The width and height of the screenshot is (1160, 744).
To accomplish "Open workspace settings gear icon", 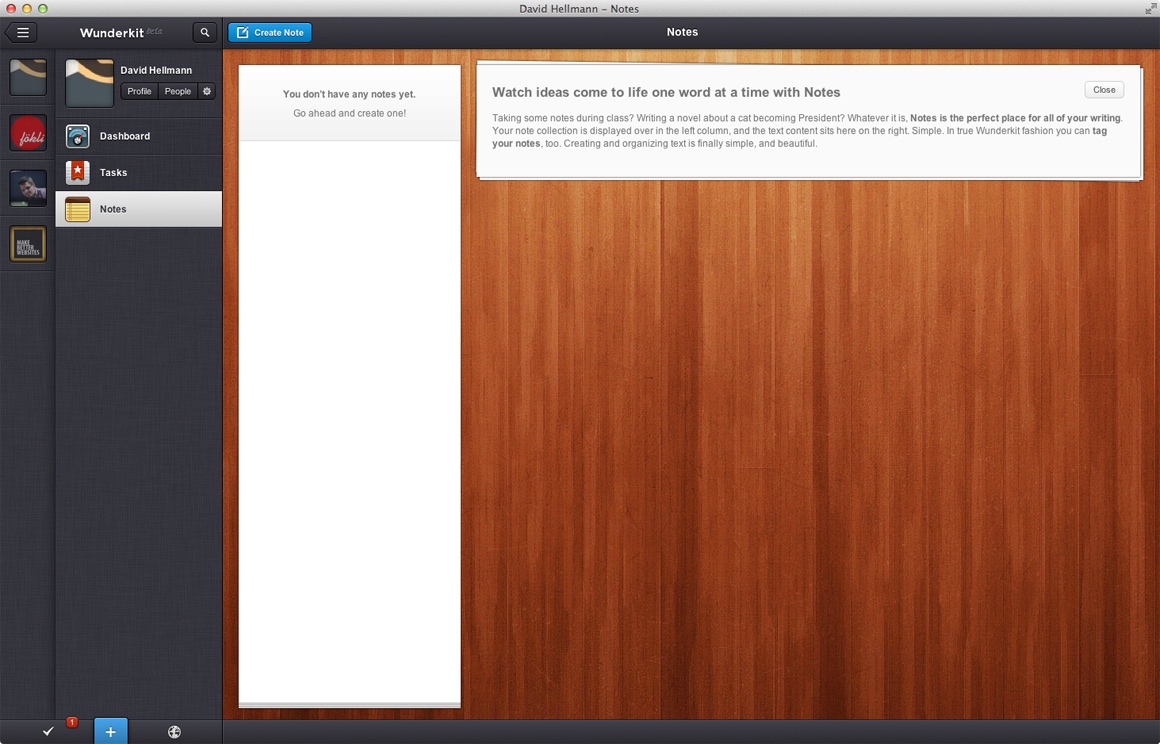I will (x=207, y=91).
